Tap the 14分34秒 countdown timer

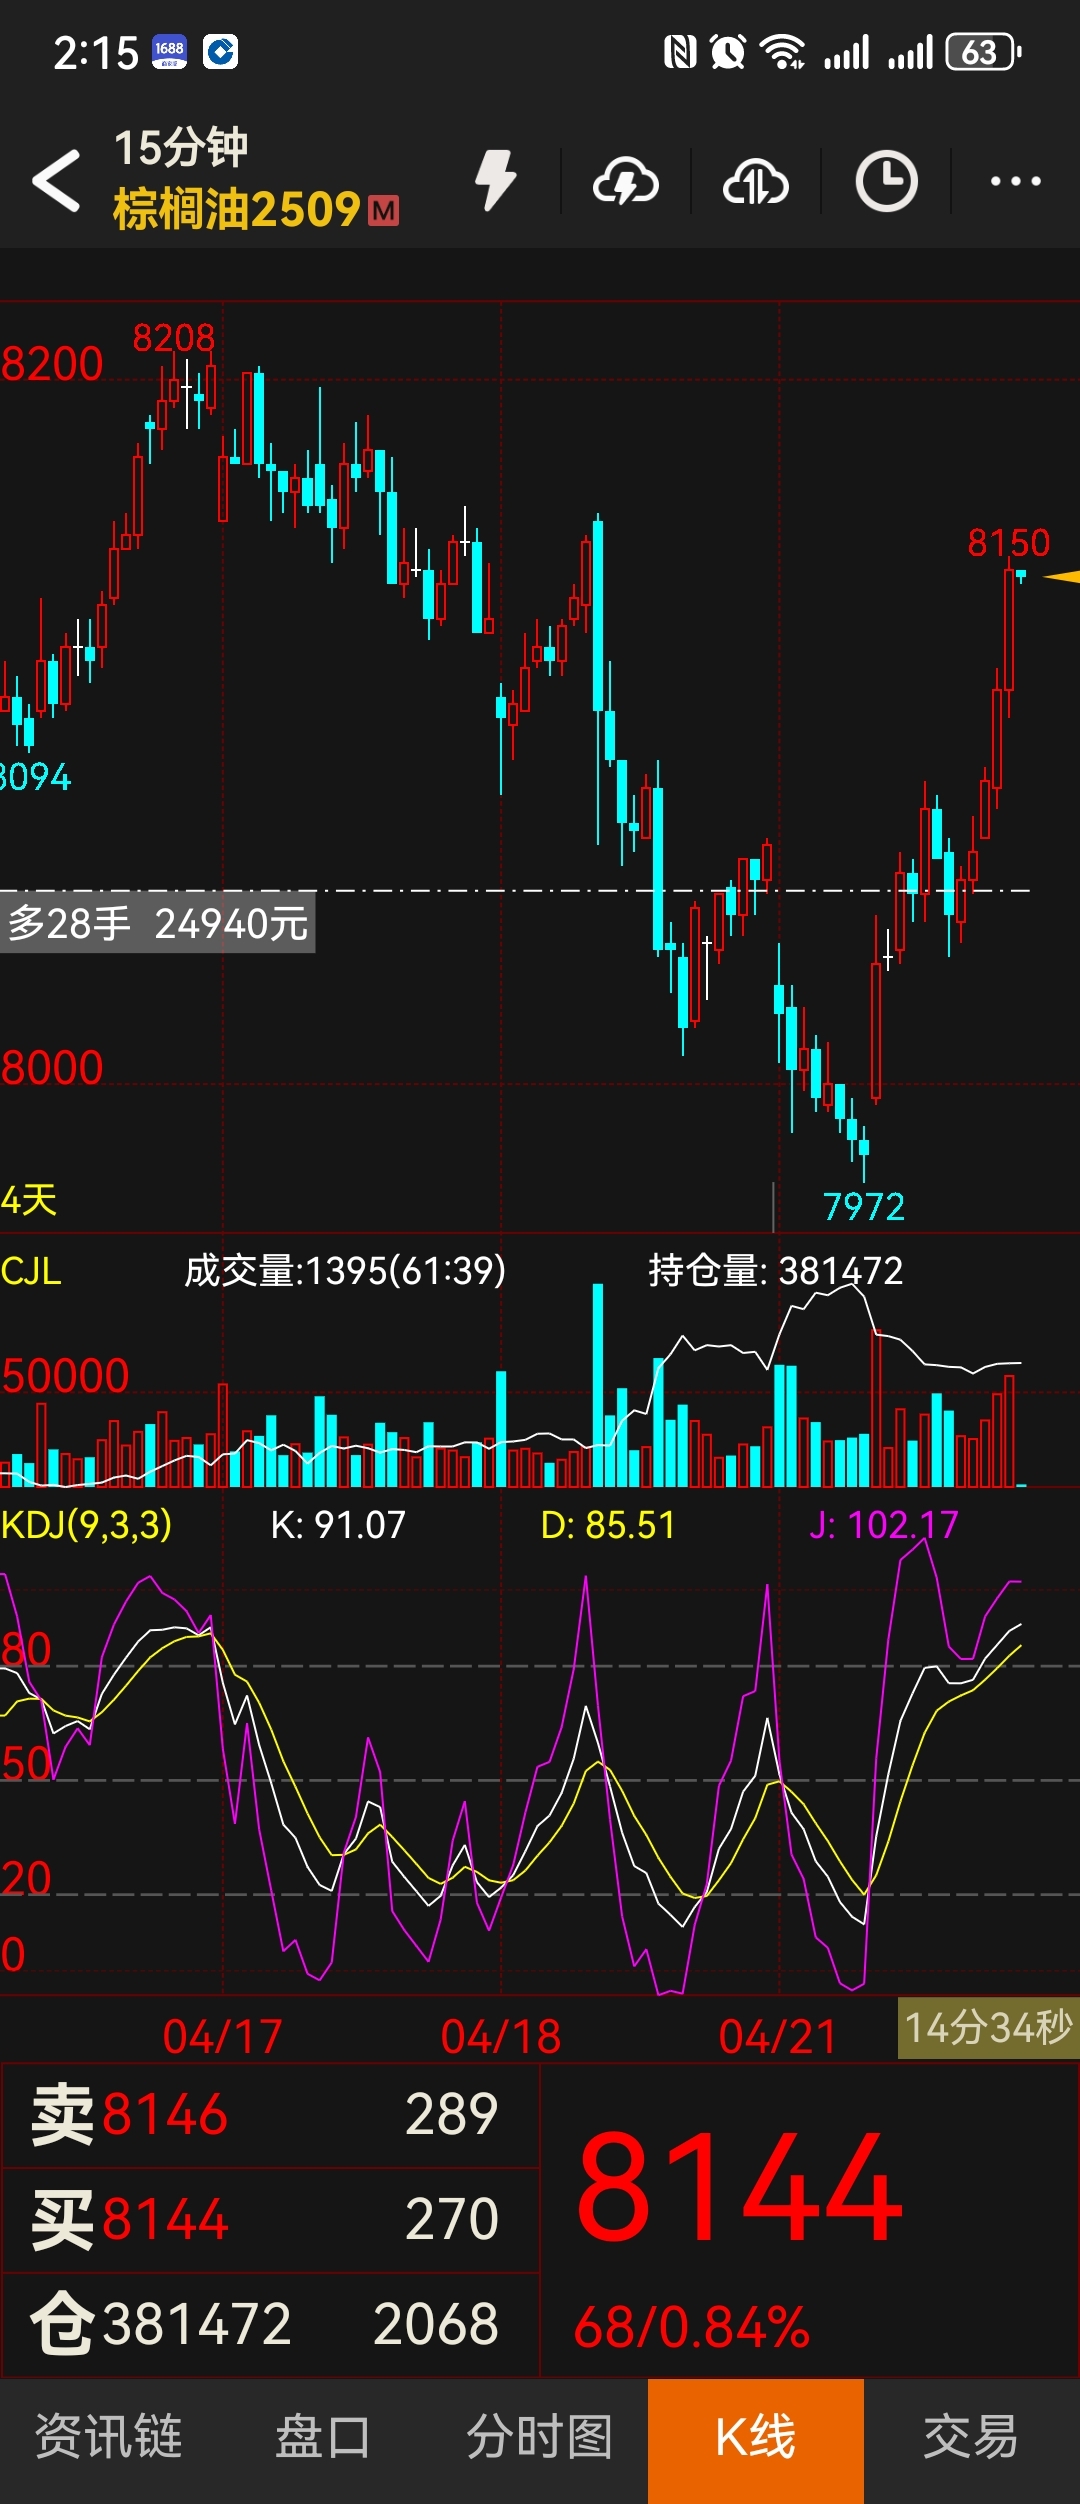coord(988,2028)
